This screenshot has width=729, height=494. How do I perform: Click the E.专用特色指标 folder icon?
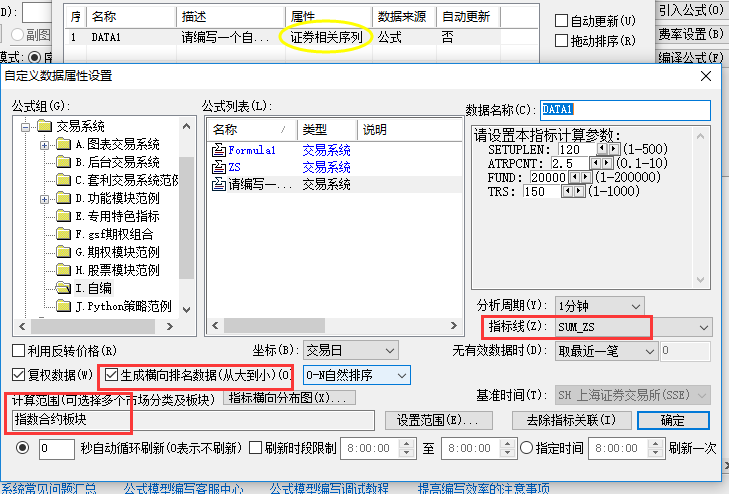(x=64, y=216)
